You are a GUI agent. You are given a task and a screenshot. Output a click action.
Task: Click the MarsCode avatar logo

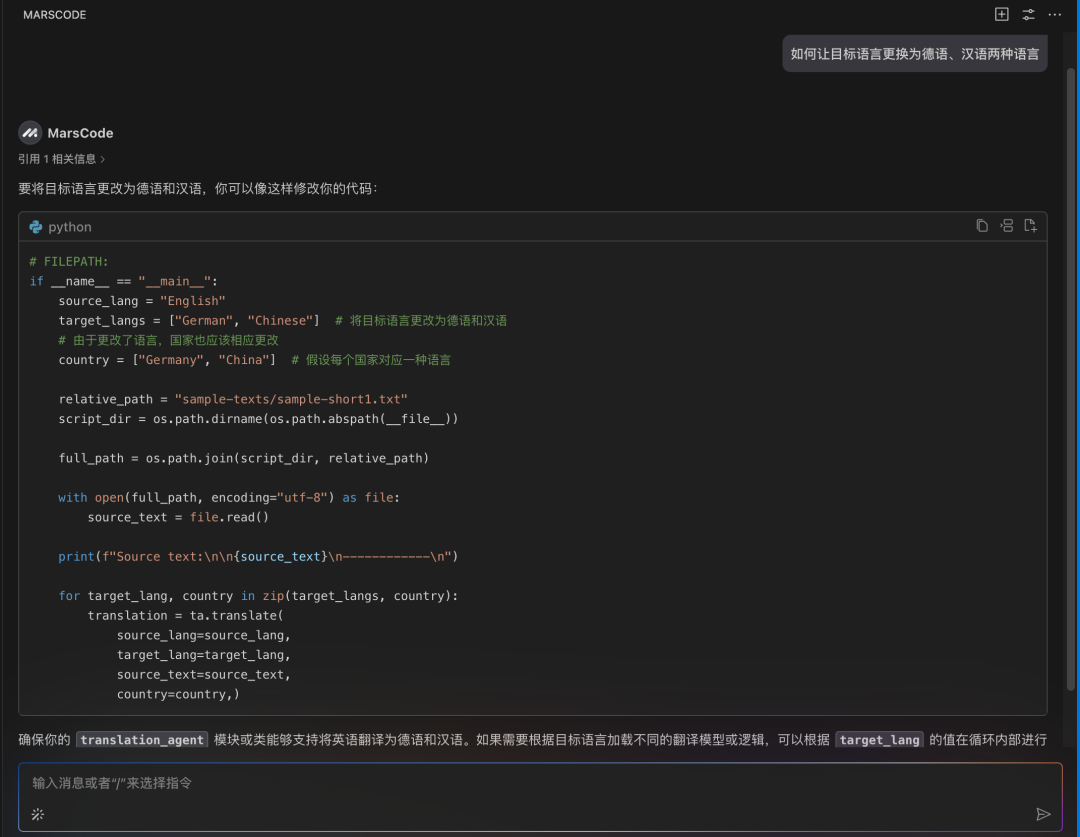[x=30, y=133]
